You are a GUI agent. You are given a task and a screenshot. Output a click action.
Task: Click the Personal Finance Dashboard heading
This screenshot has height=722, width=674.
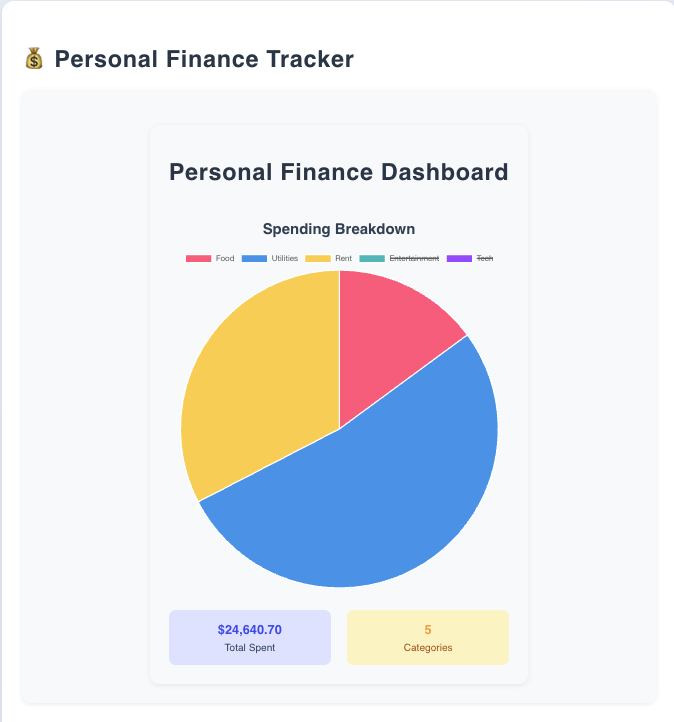point(339,172)
